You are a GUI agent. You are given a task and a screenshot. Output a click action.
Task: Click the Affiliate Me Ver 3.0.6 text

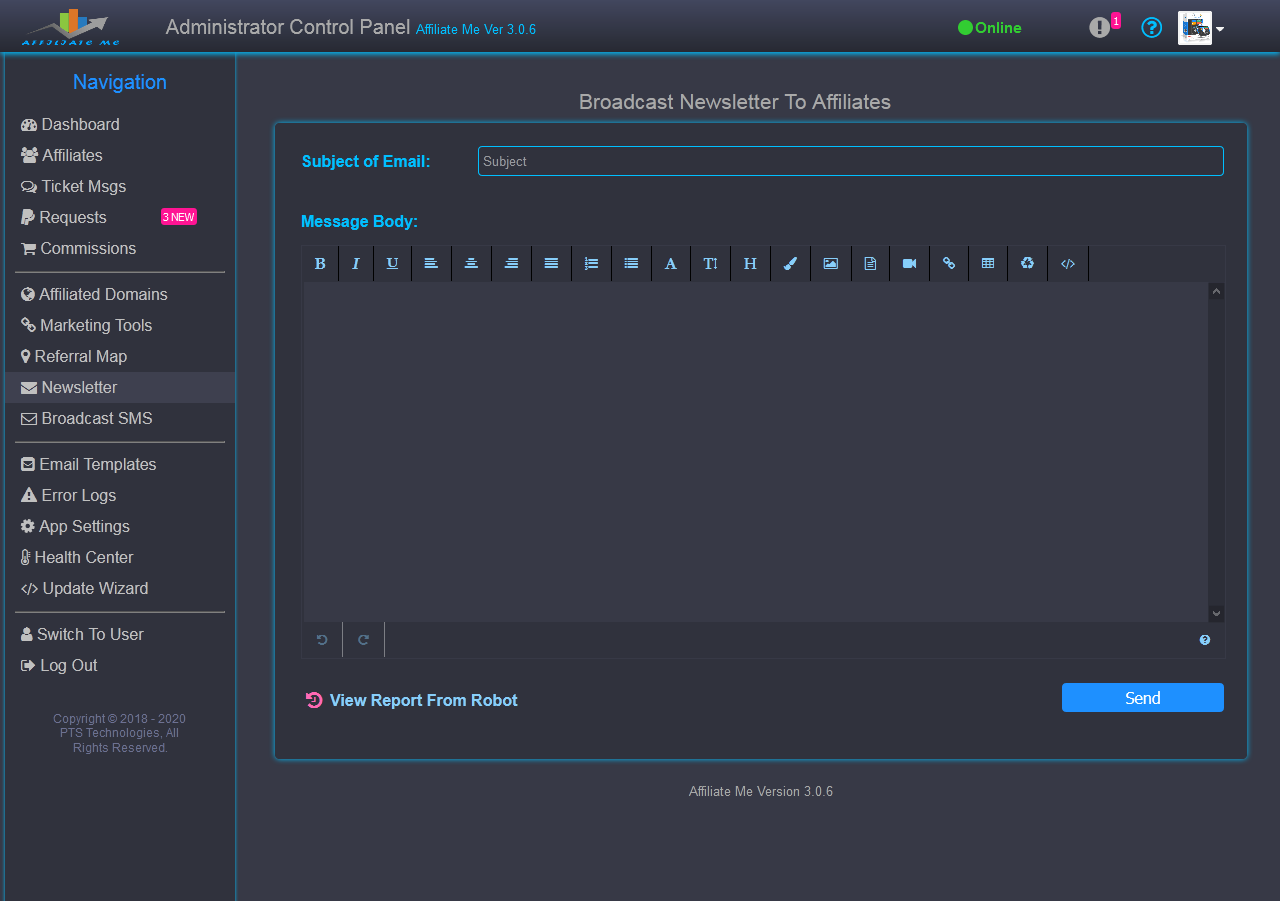point(476,30)
